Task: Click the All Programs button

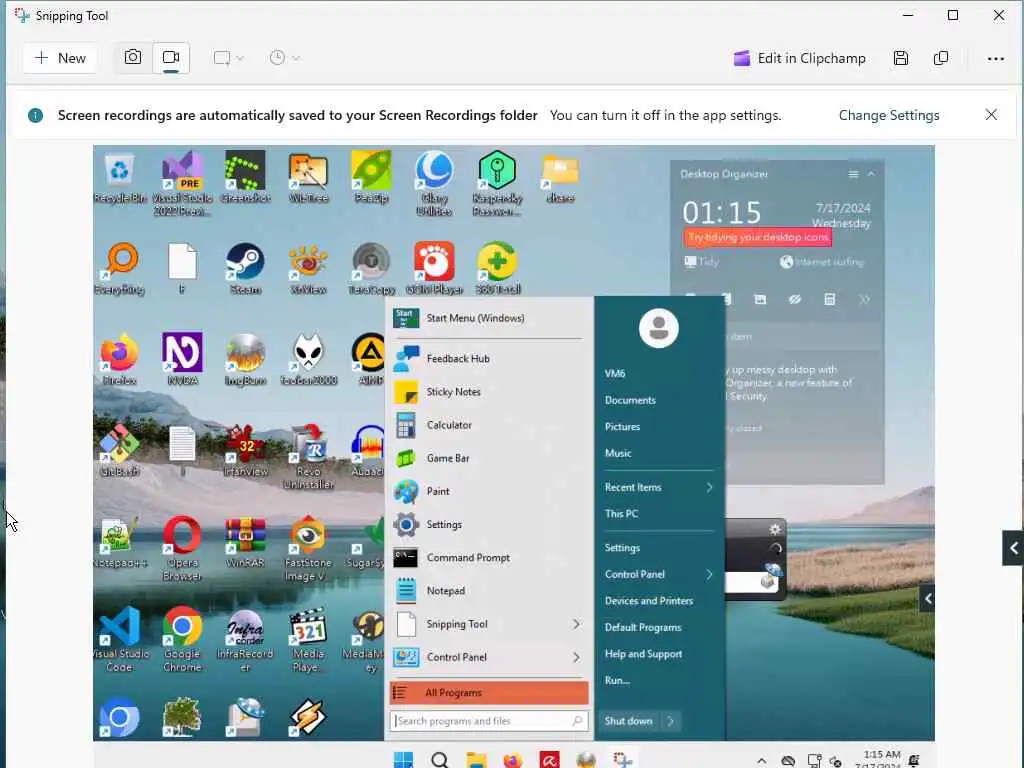Action: click(488, 693)
